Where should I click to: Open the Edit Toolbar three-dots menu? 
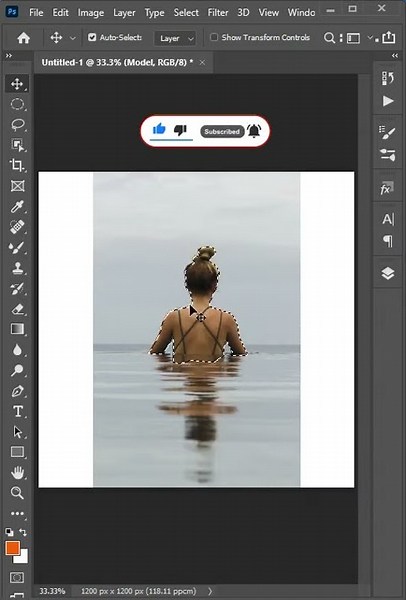coord(17,514)
